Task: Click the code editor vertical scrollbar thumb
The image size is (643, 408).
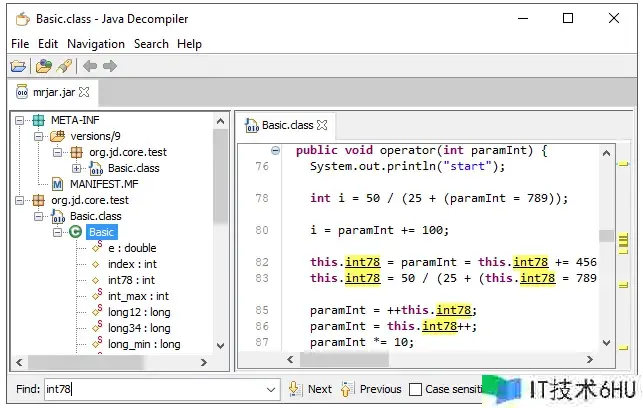Action: [x=606, y=236]
